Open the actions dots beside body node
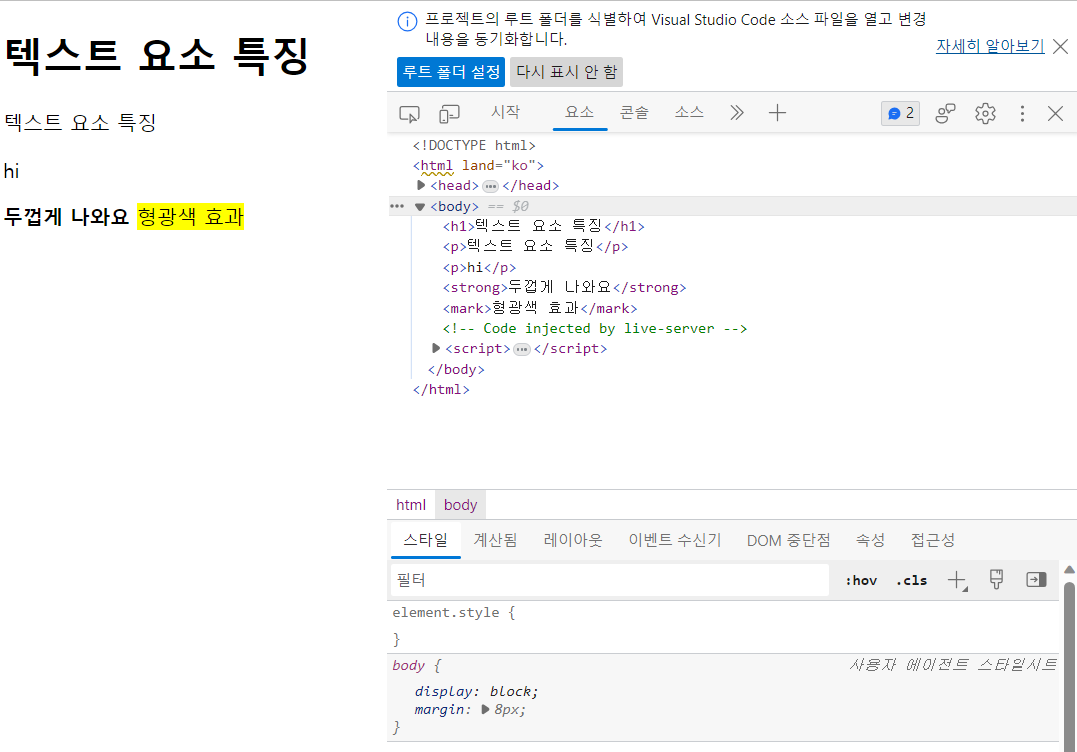1077x752 pixels. (396, 206)
